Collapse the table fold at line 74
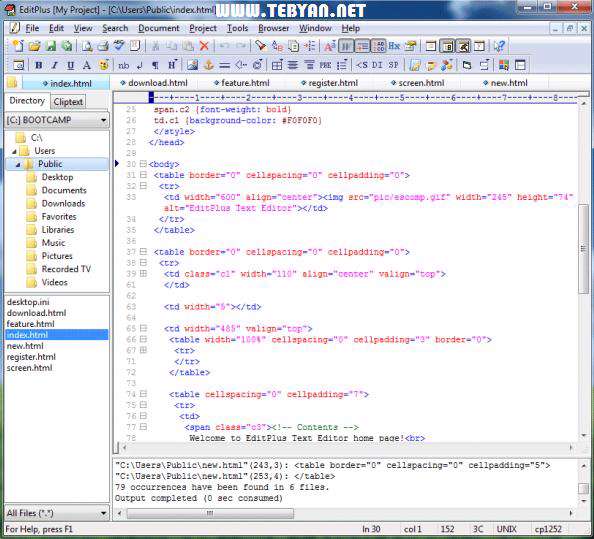 (143, 394)
